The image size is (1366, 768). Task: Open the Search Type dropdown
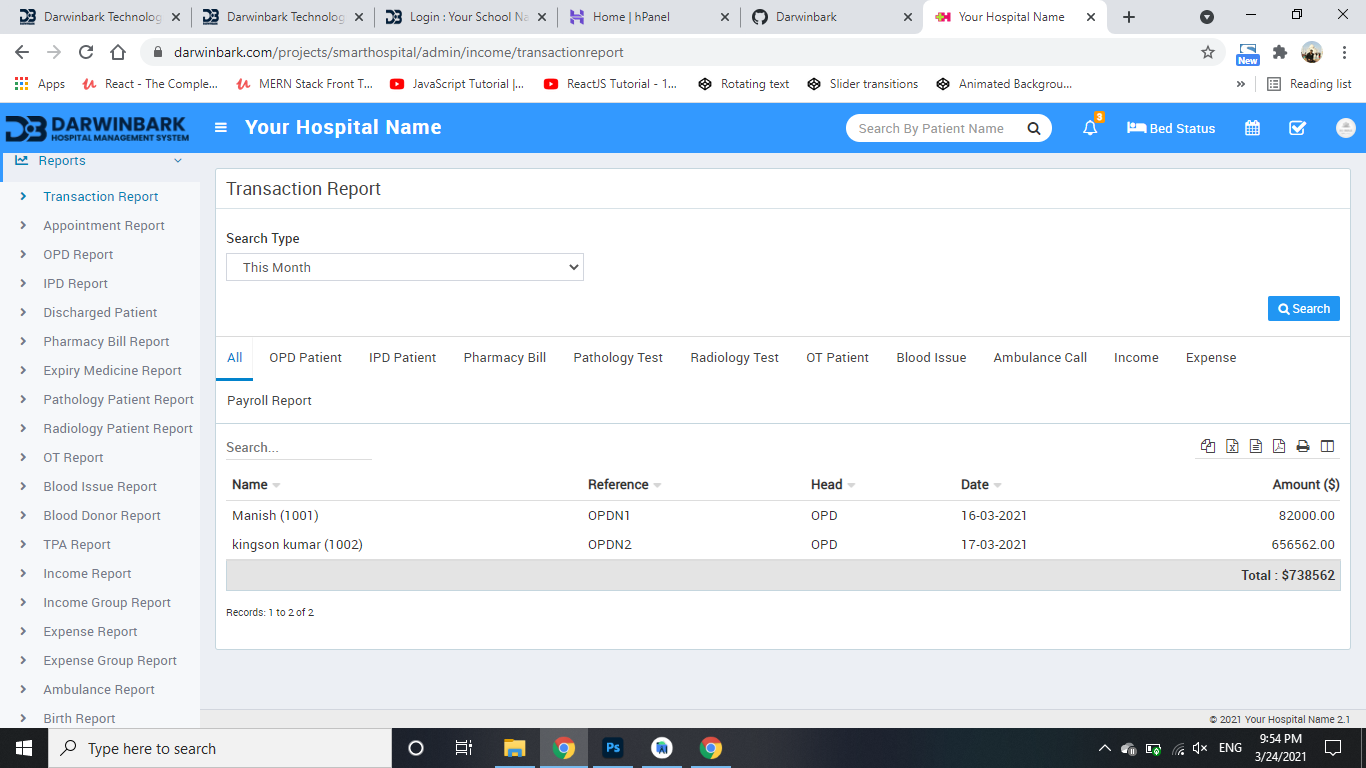405,267
